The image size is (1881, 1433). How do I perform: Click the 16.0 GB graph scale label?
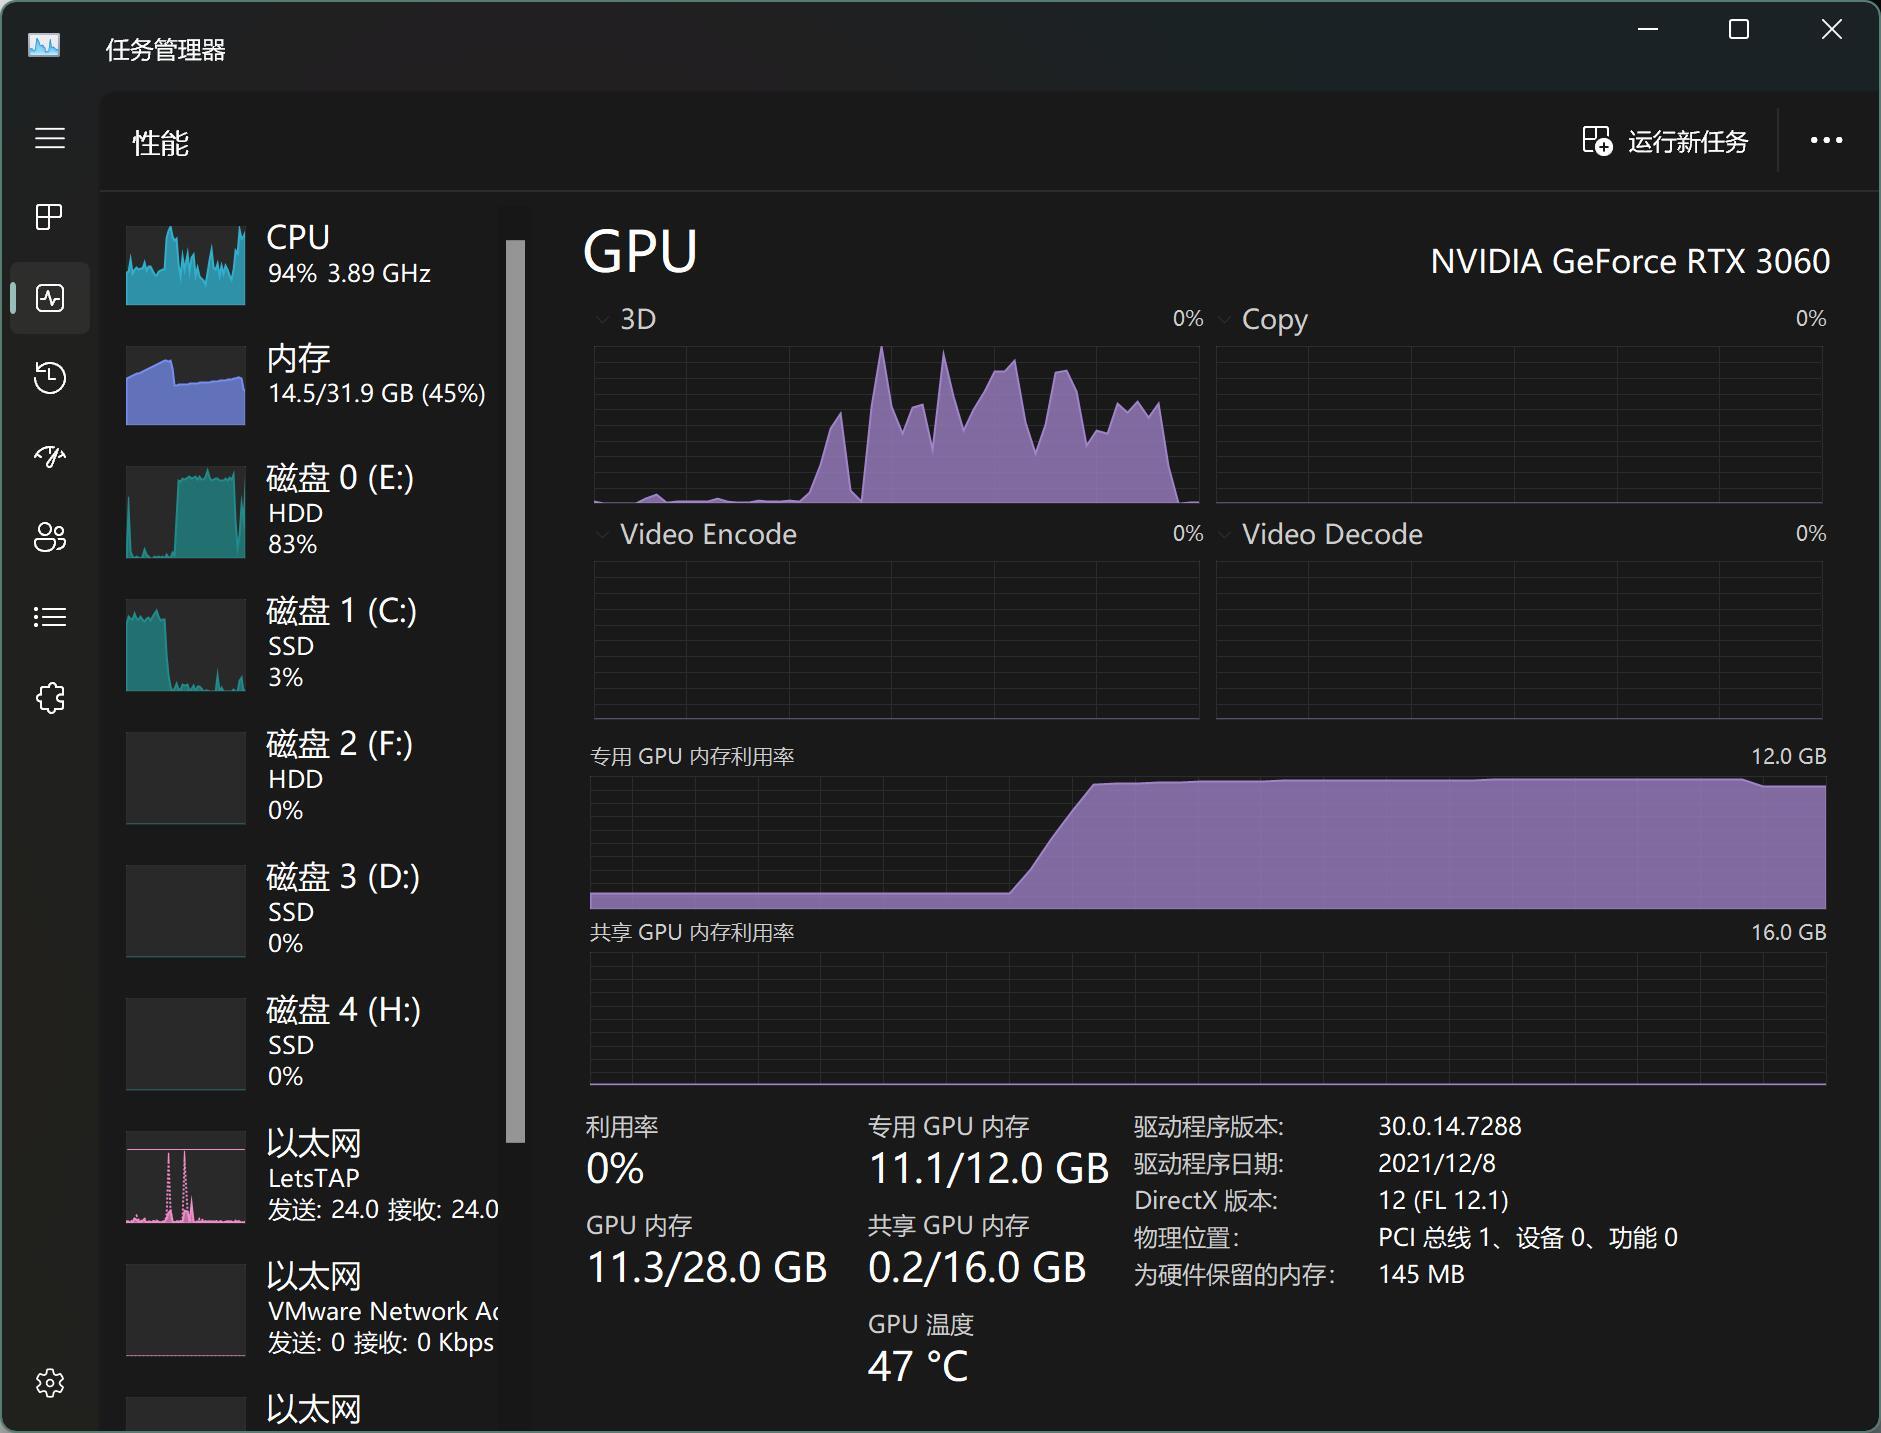pyautogui.click(x=1788, y=932)
